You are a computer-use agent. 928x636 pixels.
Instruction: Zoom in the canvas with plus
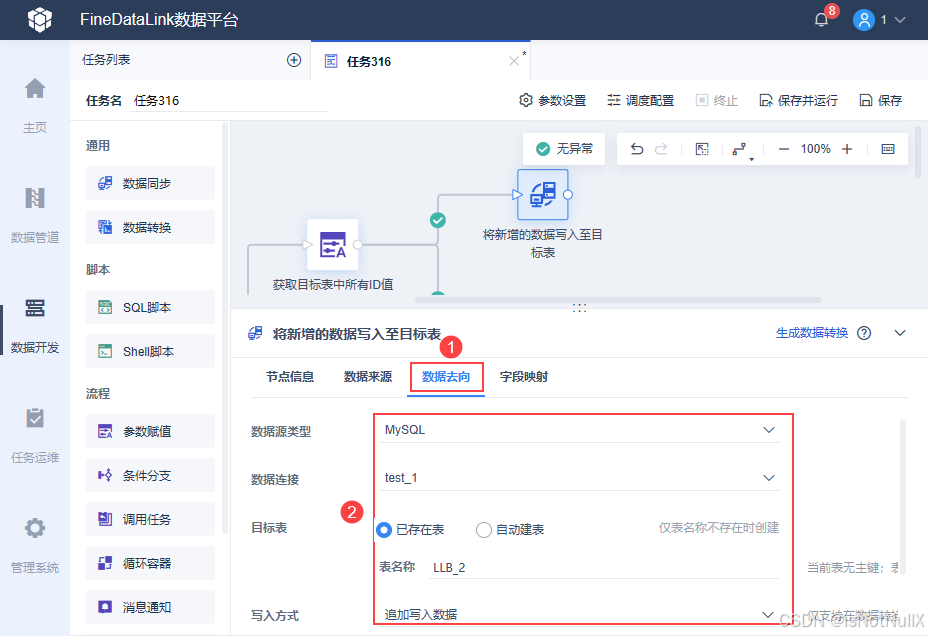point(847,149)
